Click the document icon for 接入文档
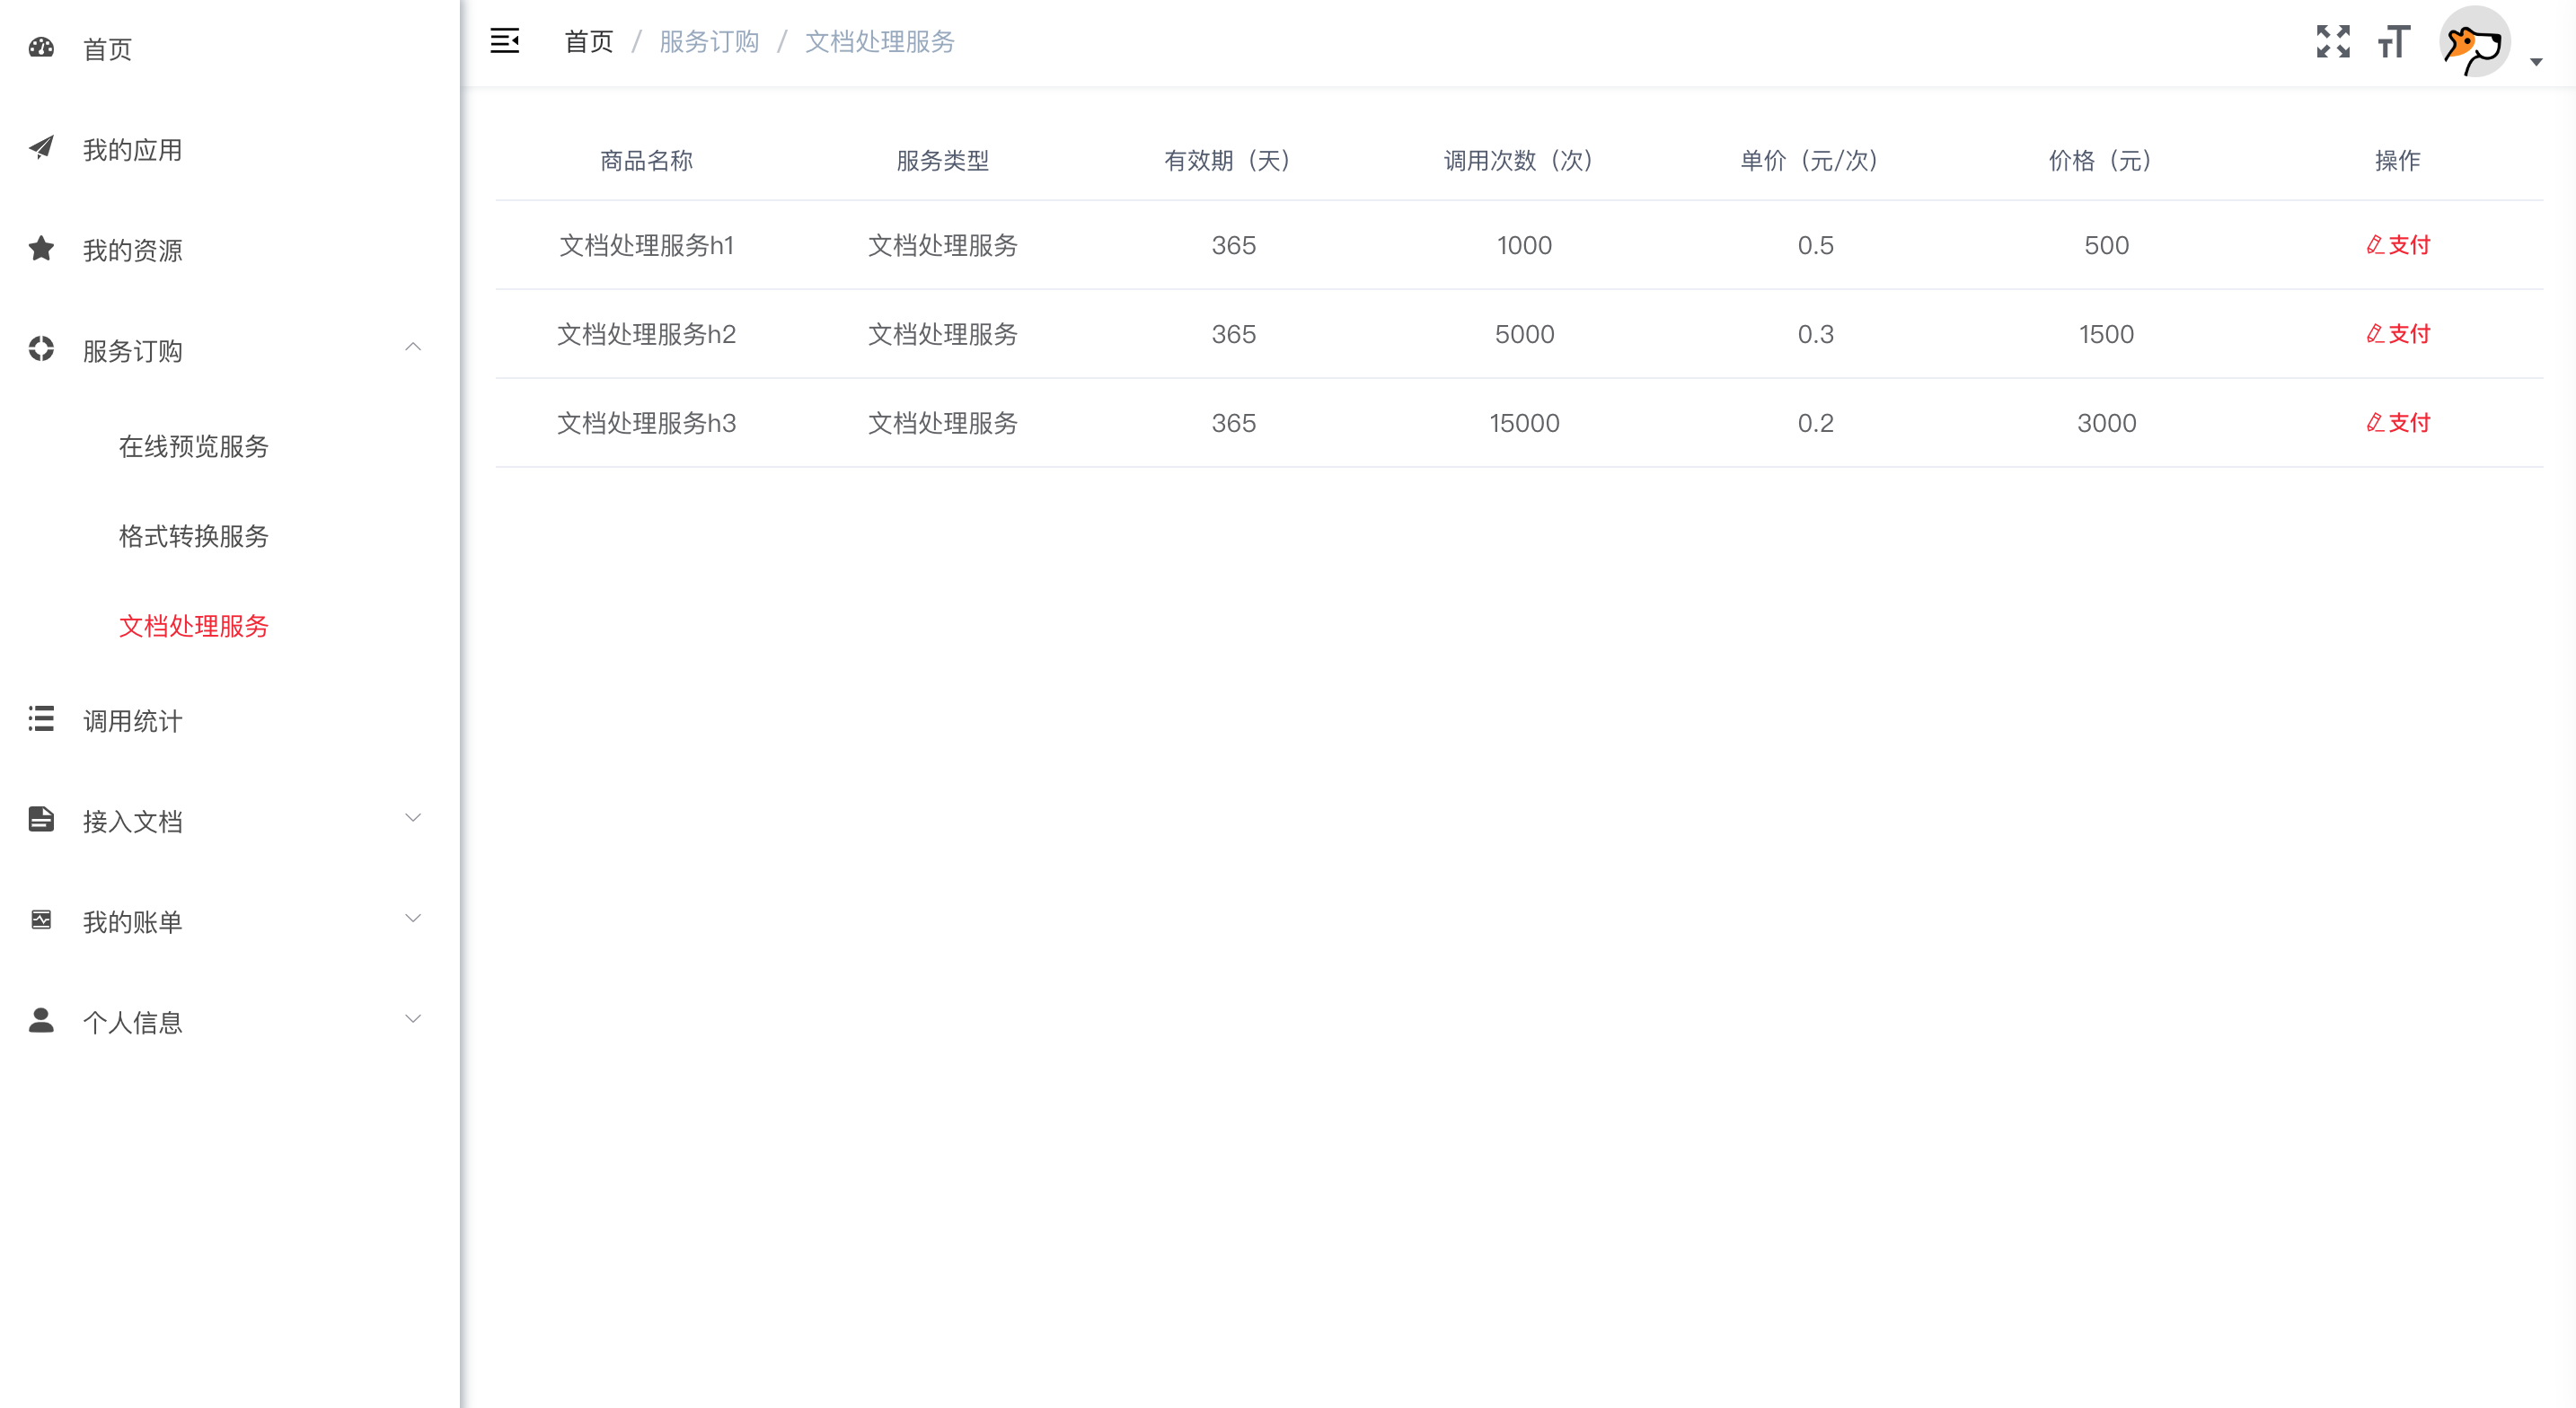Image resolution: width=2576 pixels, height=1408 pixels. (41, 819)
